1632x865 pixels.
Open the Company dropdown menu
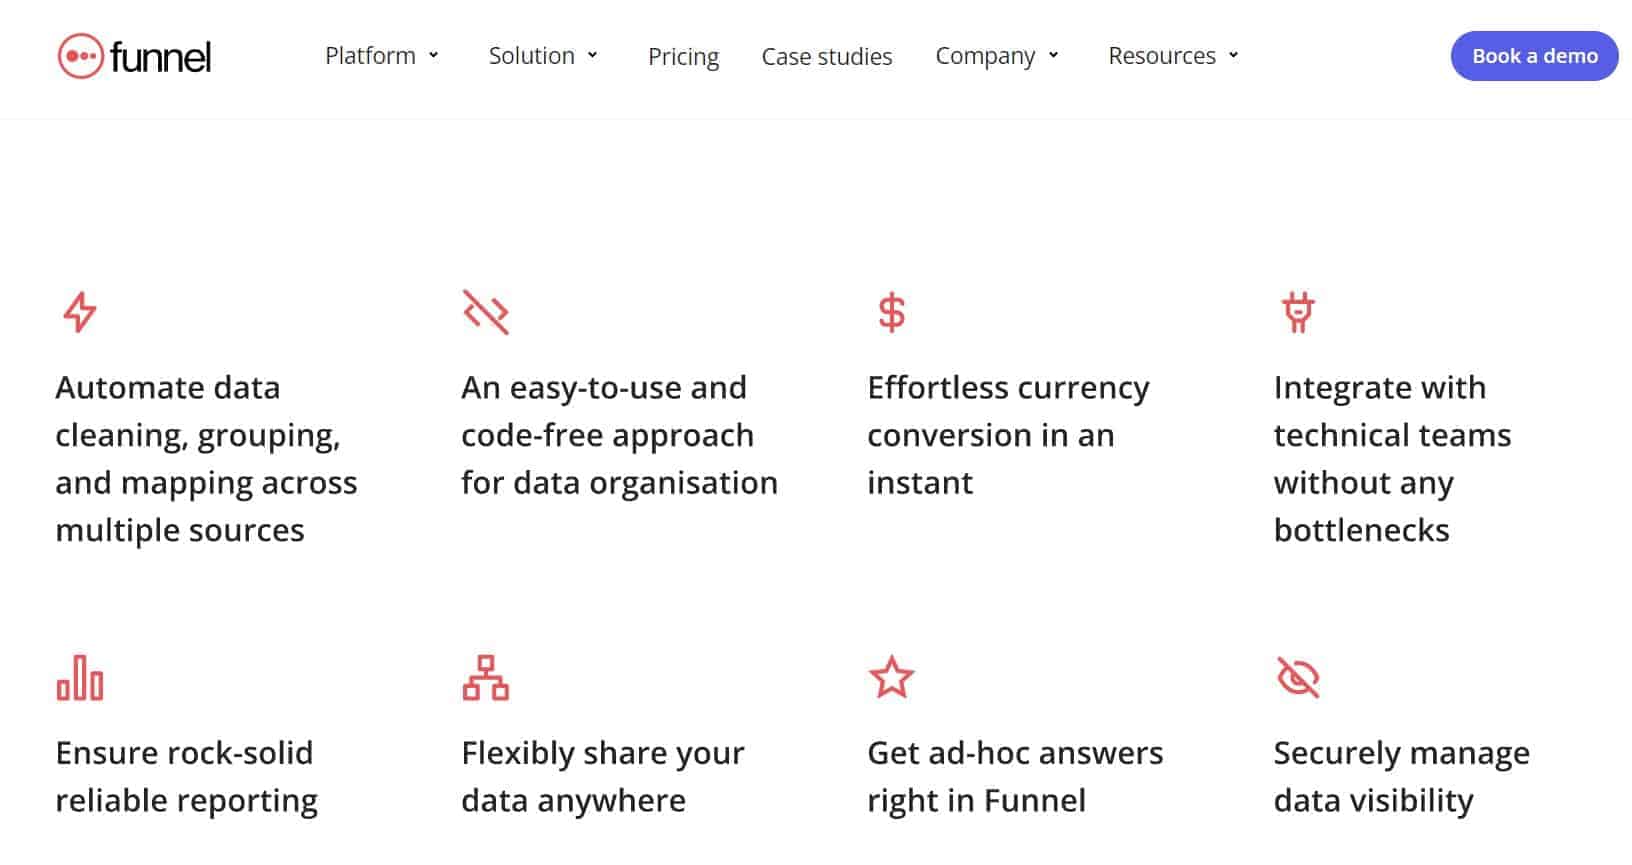point(997,56)
